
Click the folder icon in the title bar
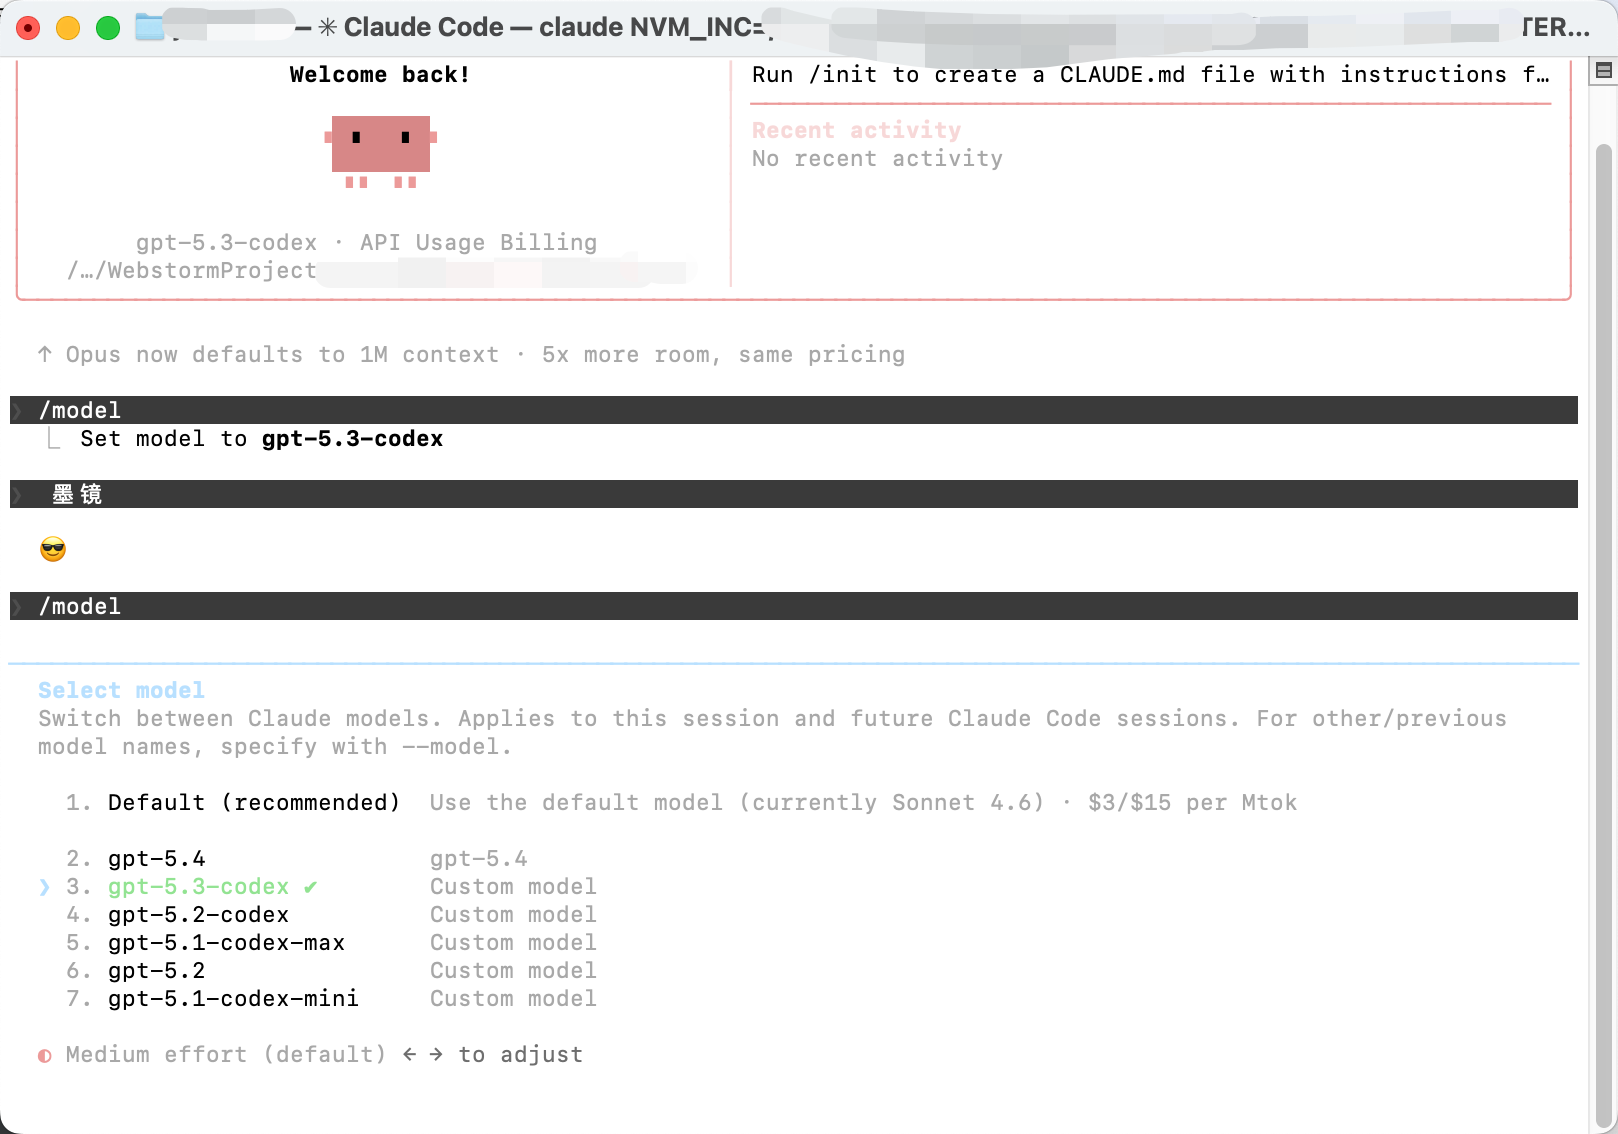(149, 27)
